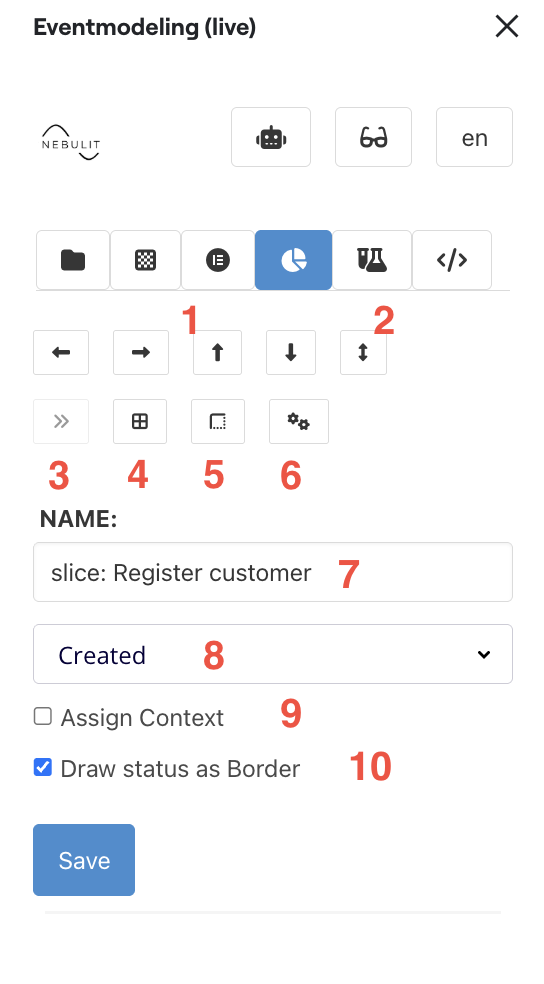Click the right arrow button
The image size is (544, 984).
pos(141,353)
